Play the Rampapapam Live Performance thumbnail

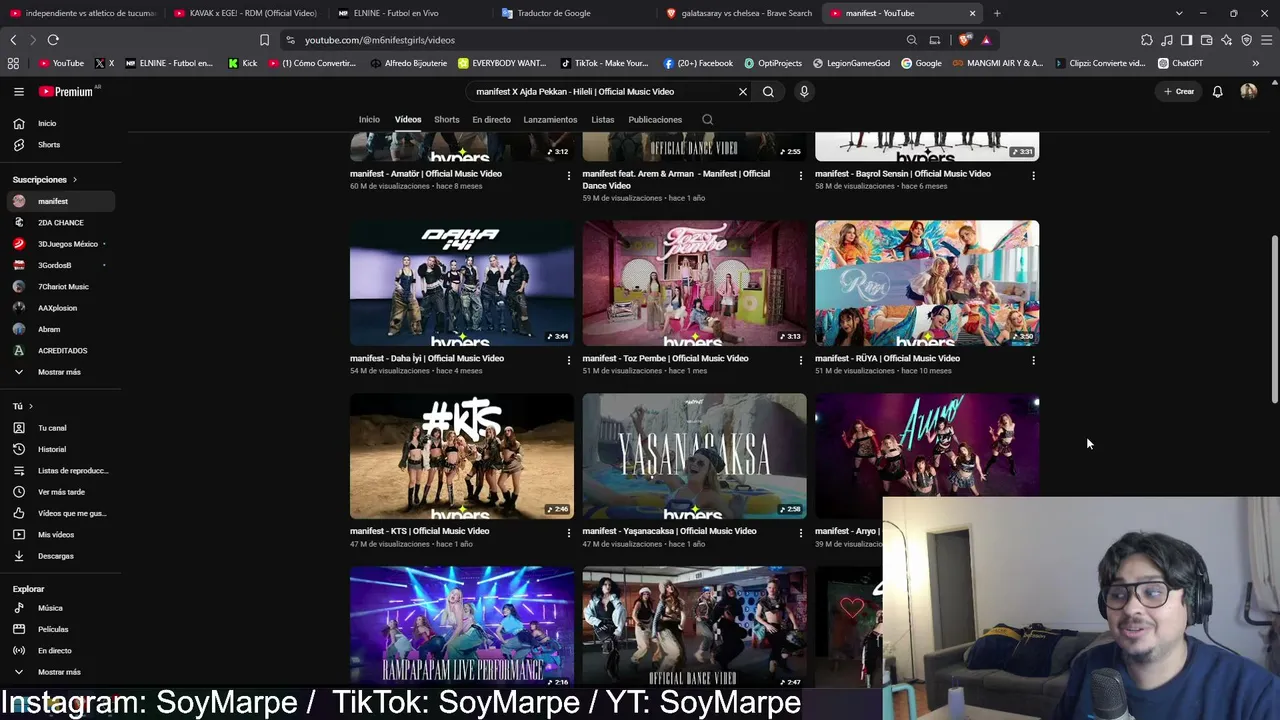(462, 627)
